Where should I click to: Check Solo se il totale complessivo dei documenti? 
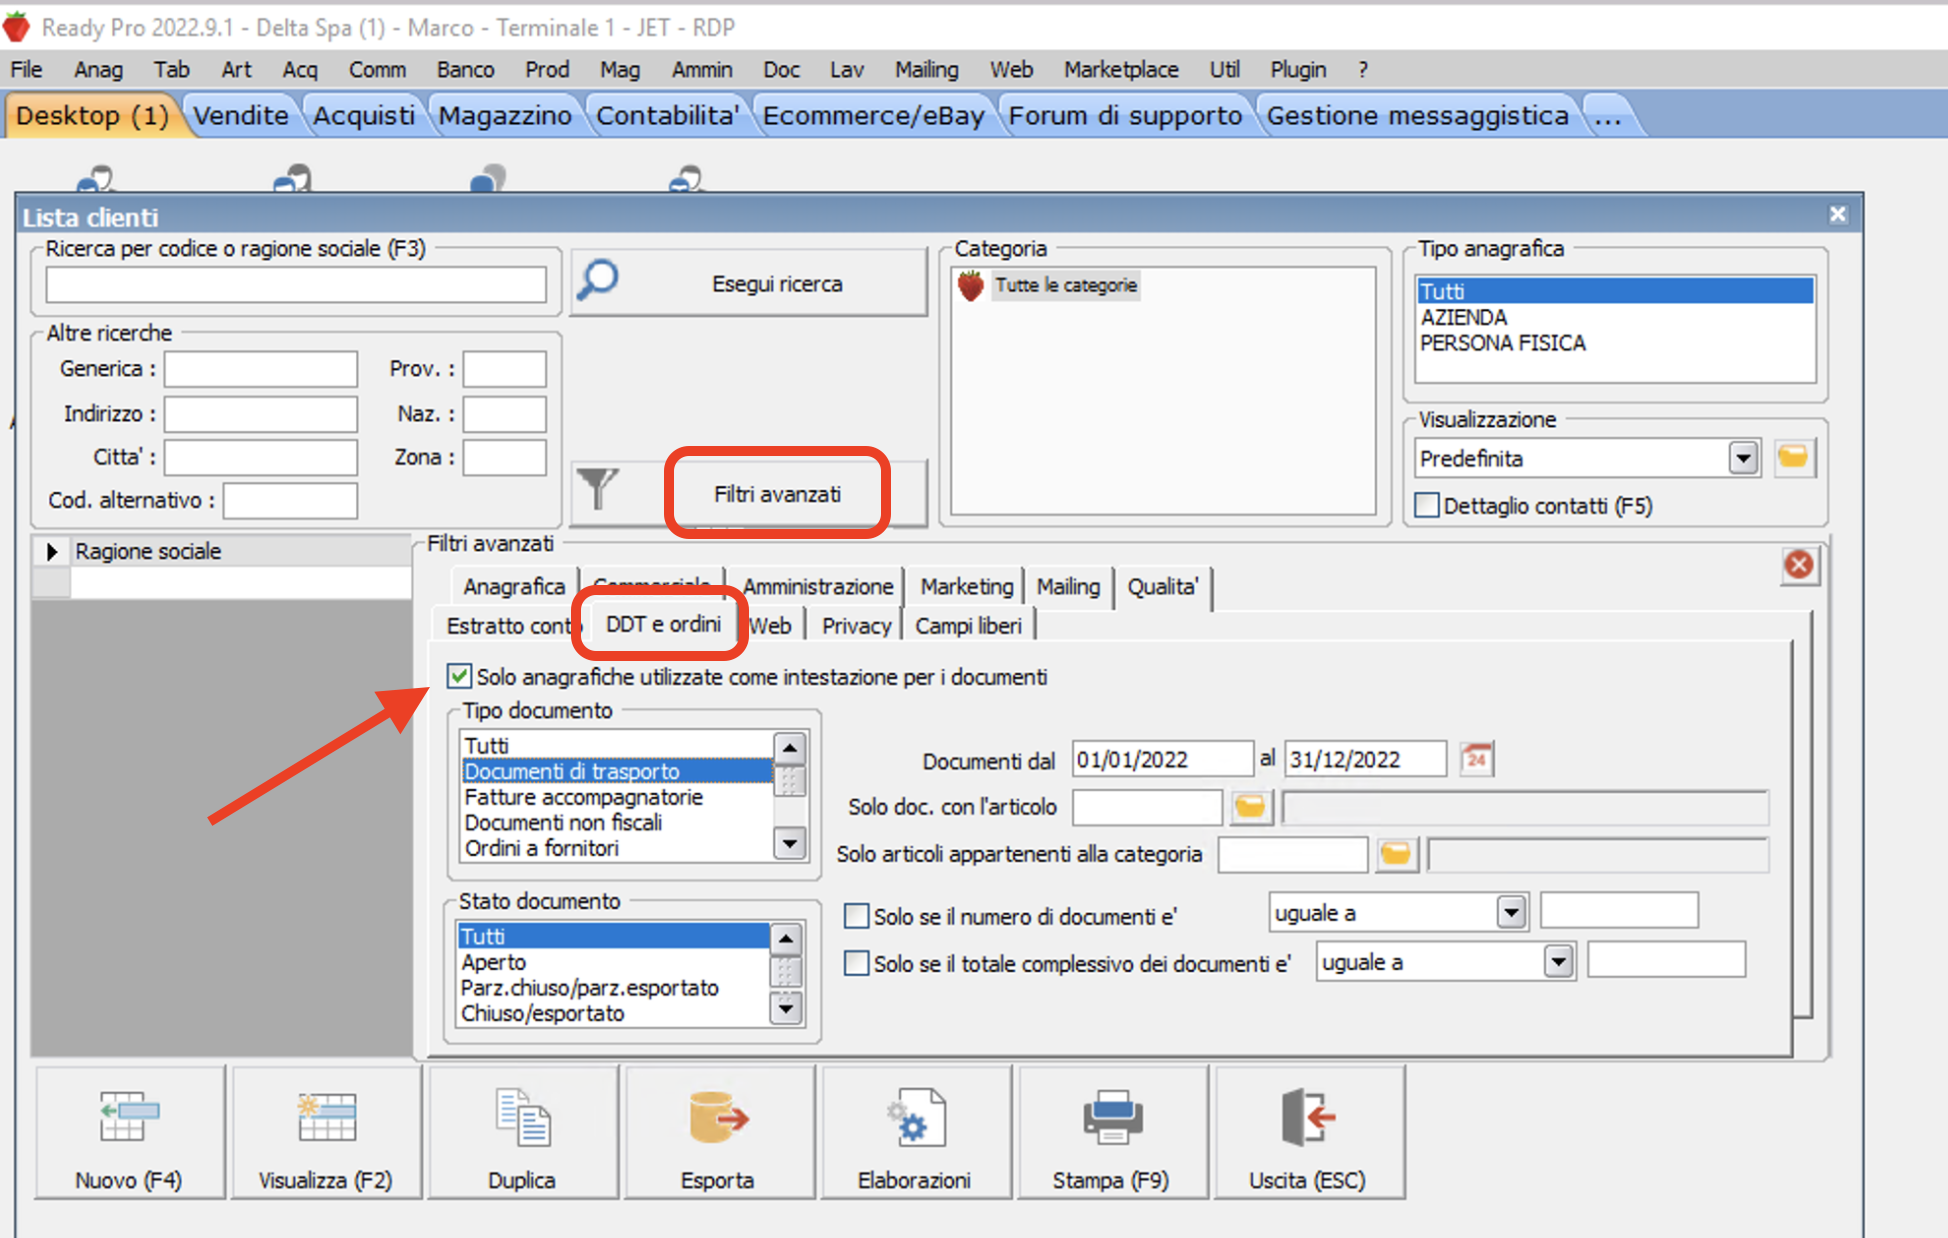click(x=856, y=963)
